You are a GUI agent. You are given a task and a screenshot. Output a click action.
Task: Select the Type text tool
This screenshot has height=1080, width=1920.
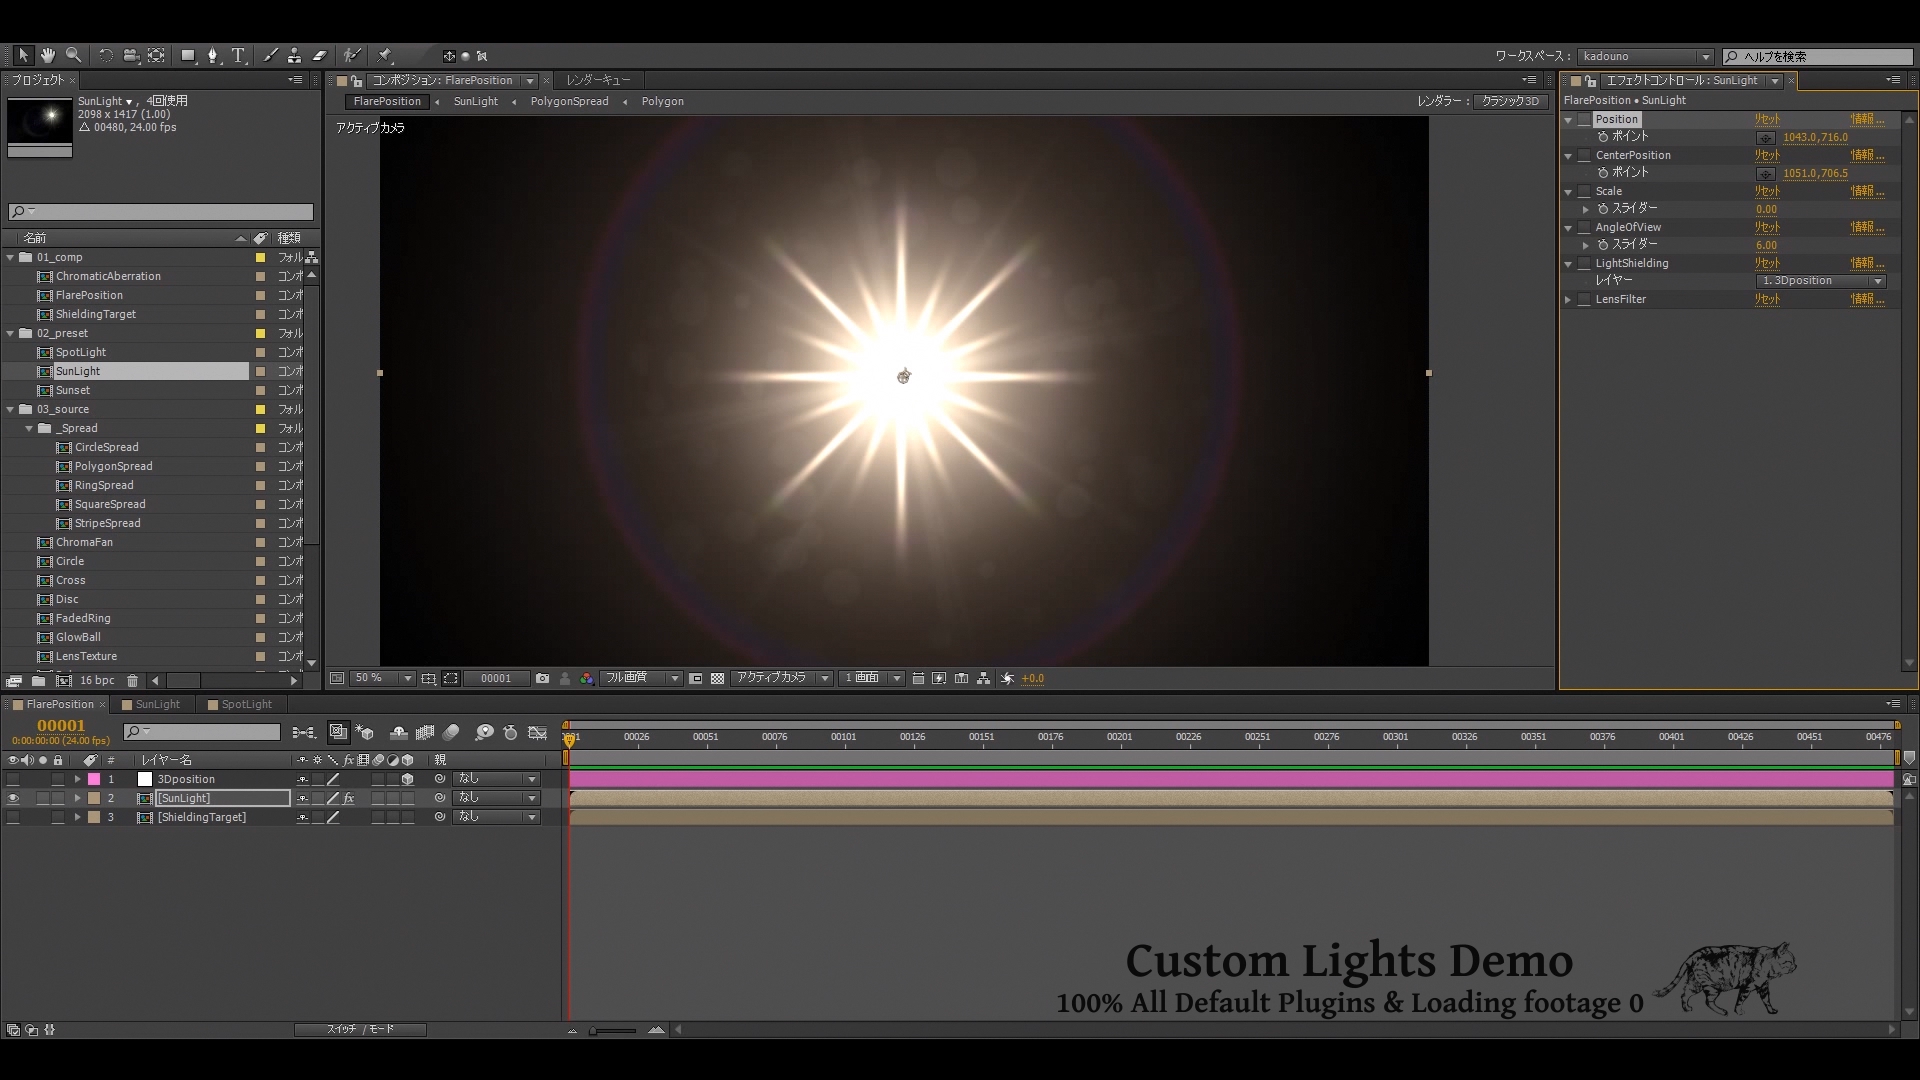point(238,56)
